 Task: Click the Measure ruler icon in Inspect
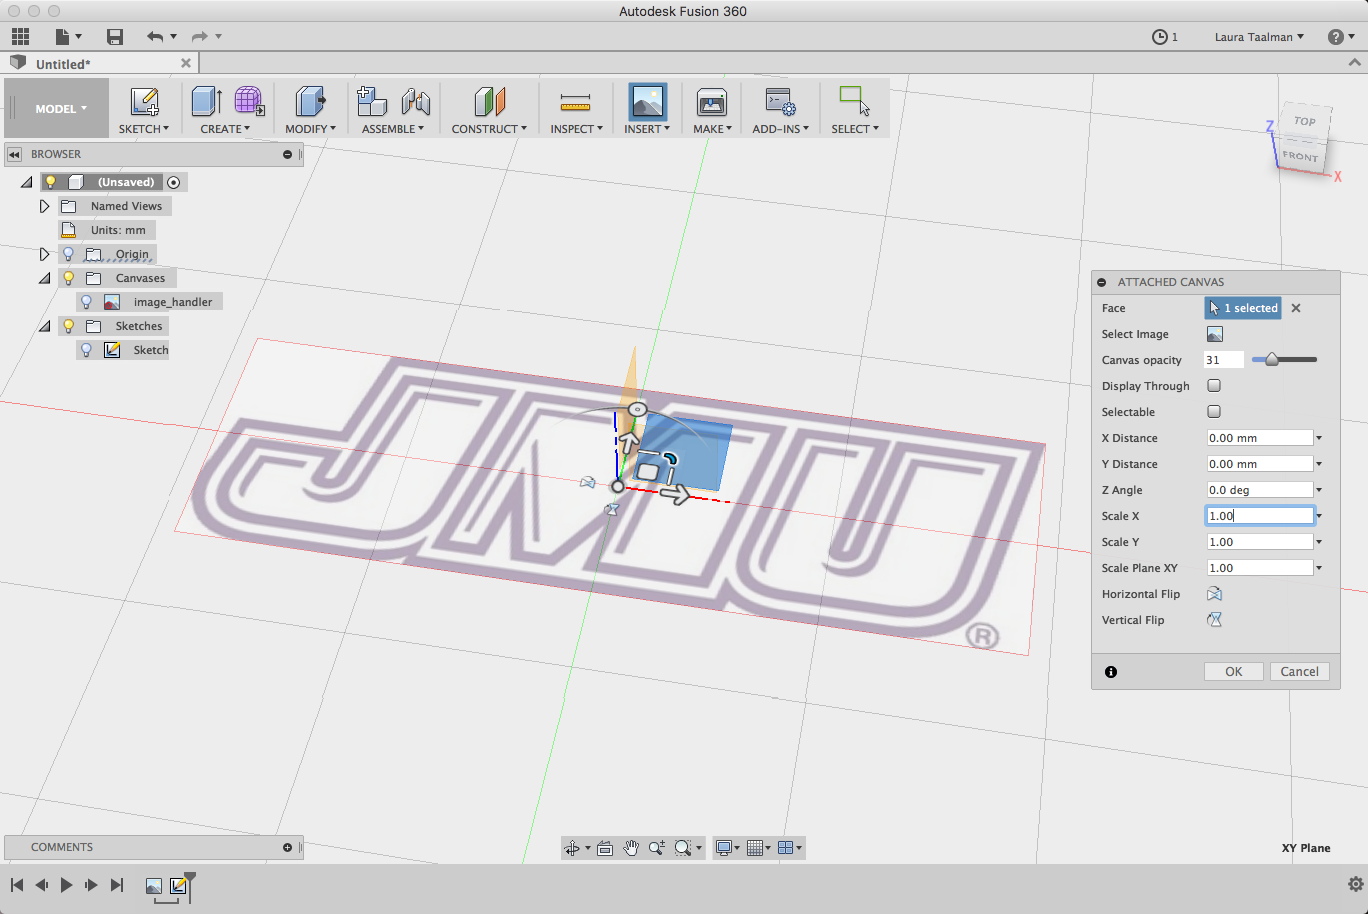point(576,101)
